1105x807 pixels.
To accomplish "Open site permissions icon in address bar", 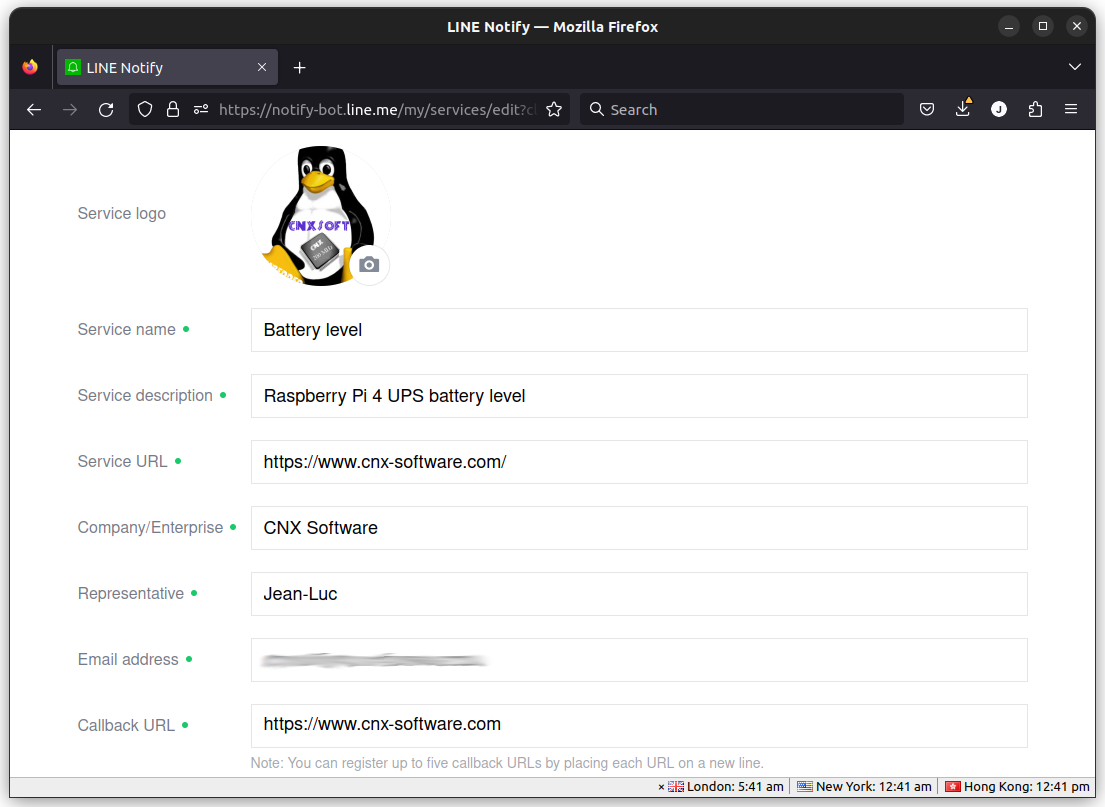I will 201,109.
